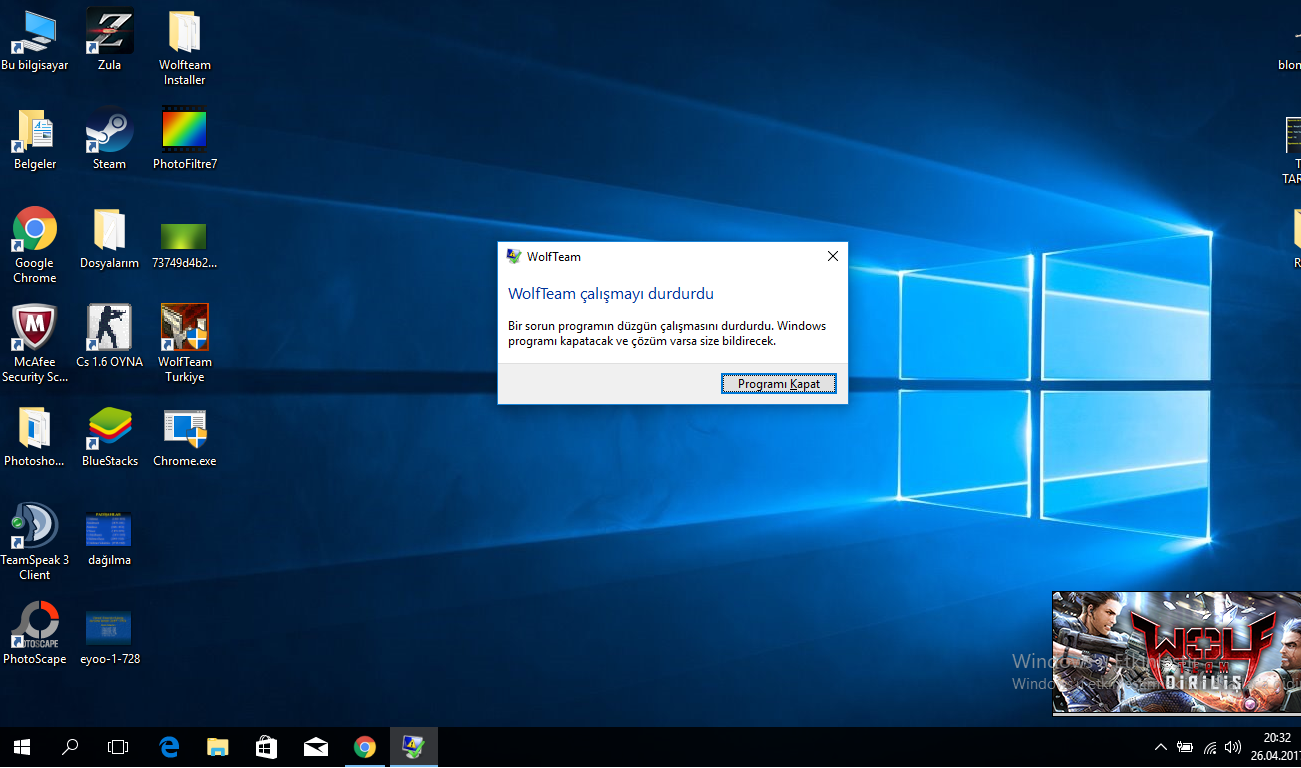Open the volume control tray icon
Viewport: 1301px width, 768px height.
click(1233, 747)
